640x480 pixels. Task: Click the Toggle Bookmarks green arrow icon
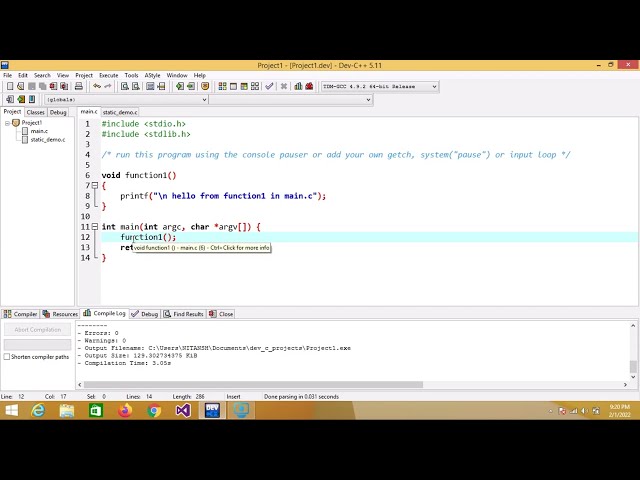21,99
